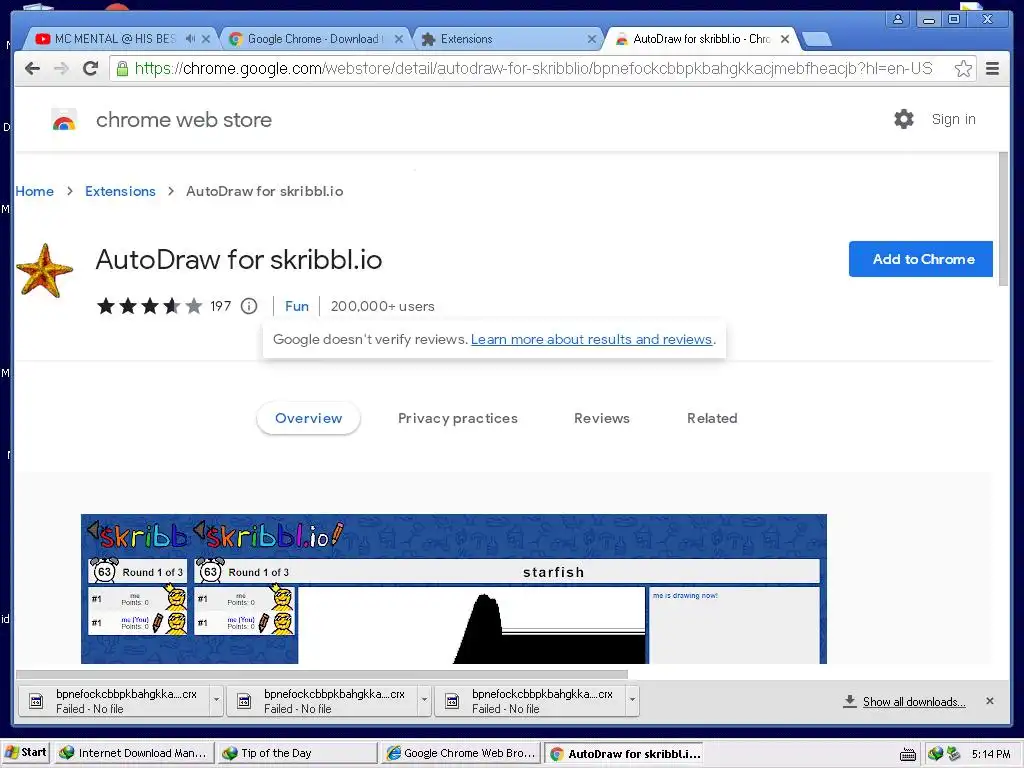Click the address bar URL
Screen dimensions: 1024x768
tap(533, 69)
